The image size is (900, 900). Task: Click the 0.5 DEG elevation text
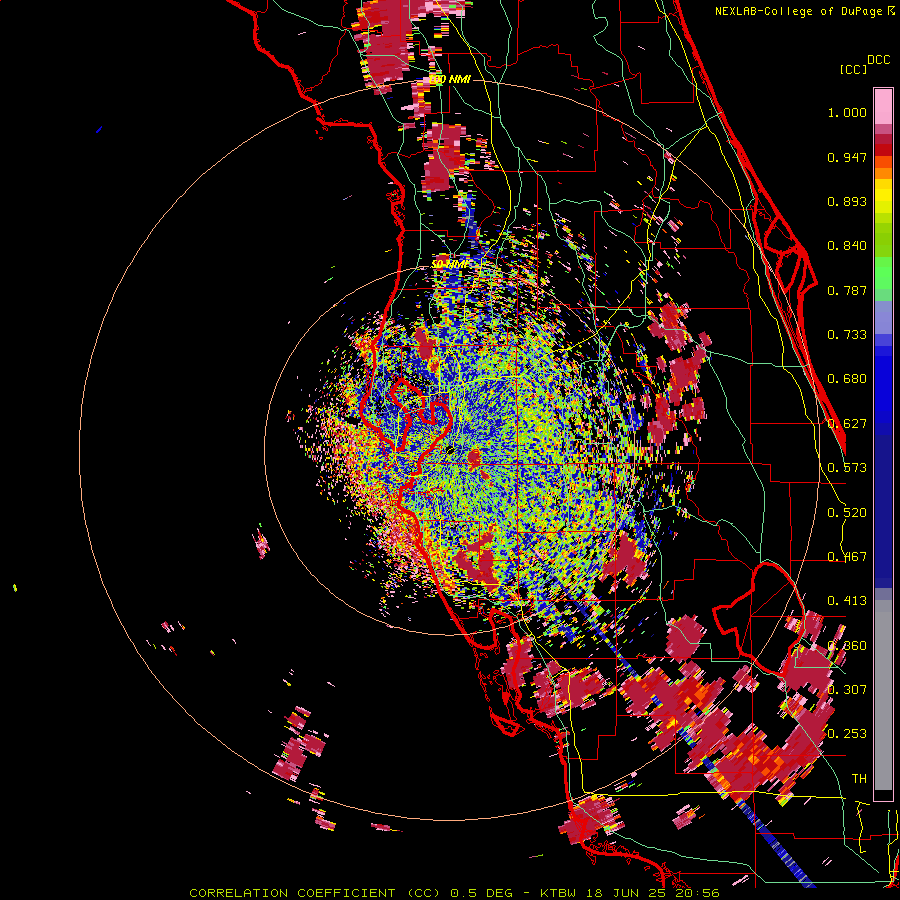(x=483, y=893)
